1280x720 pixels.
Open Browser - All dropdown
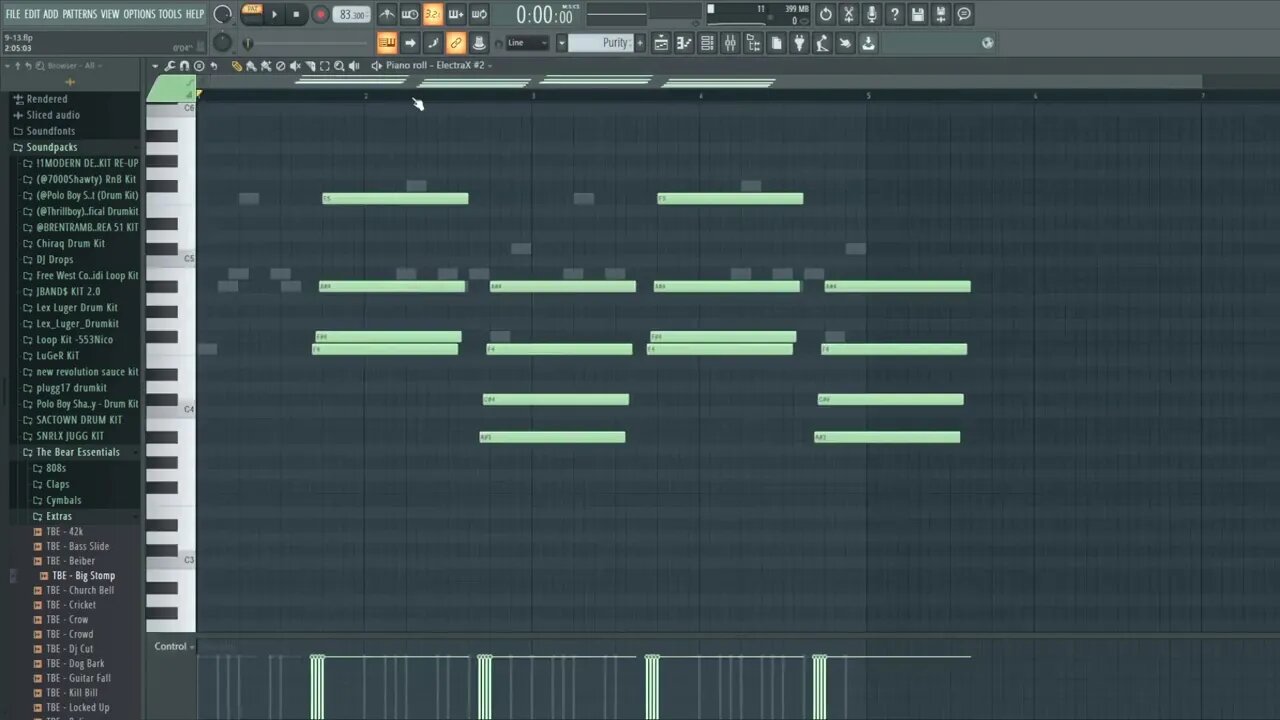pos(75,66)
